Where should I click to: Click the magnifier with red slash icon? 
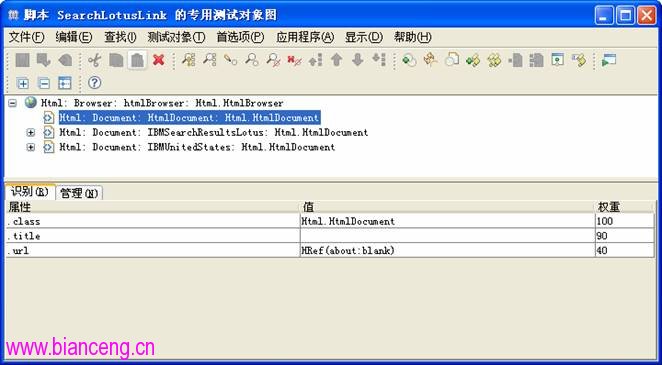coord(273,60)
